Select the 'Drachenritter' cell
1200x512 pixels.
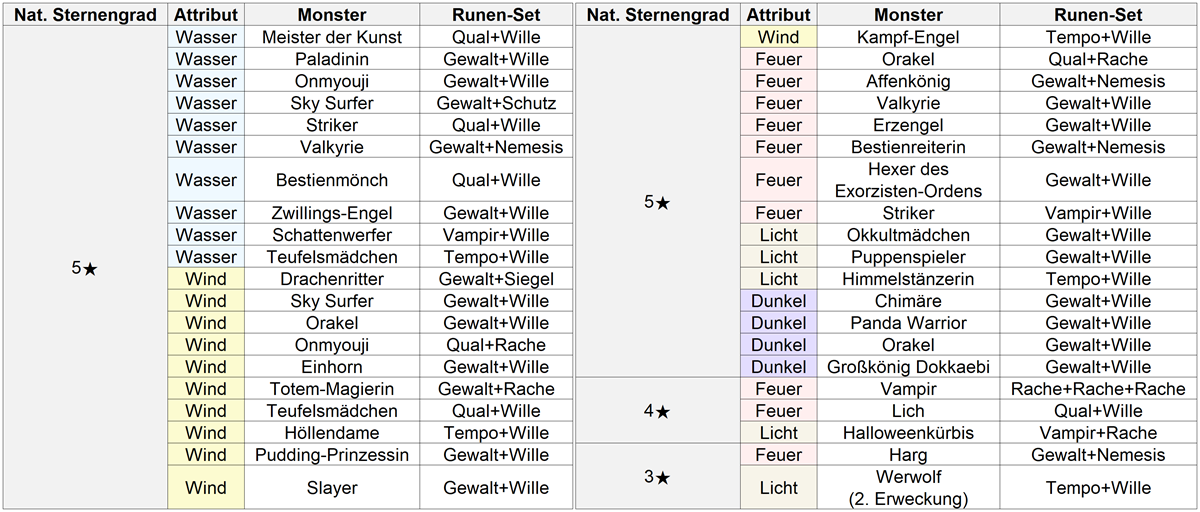331,279
